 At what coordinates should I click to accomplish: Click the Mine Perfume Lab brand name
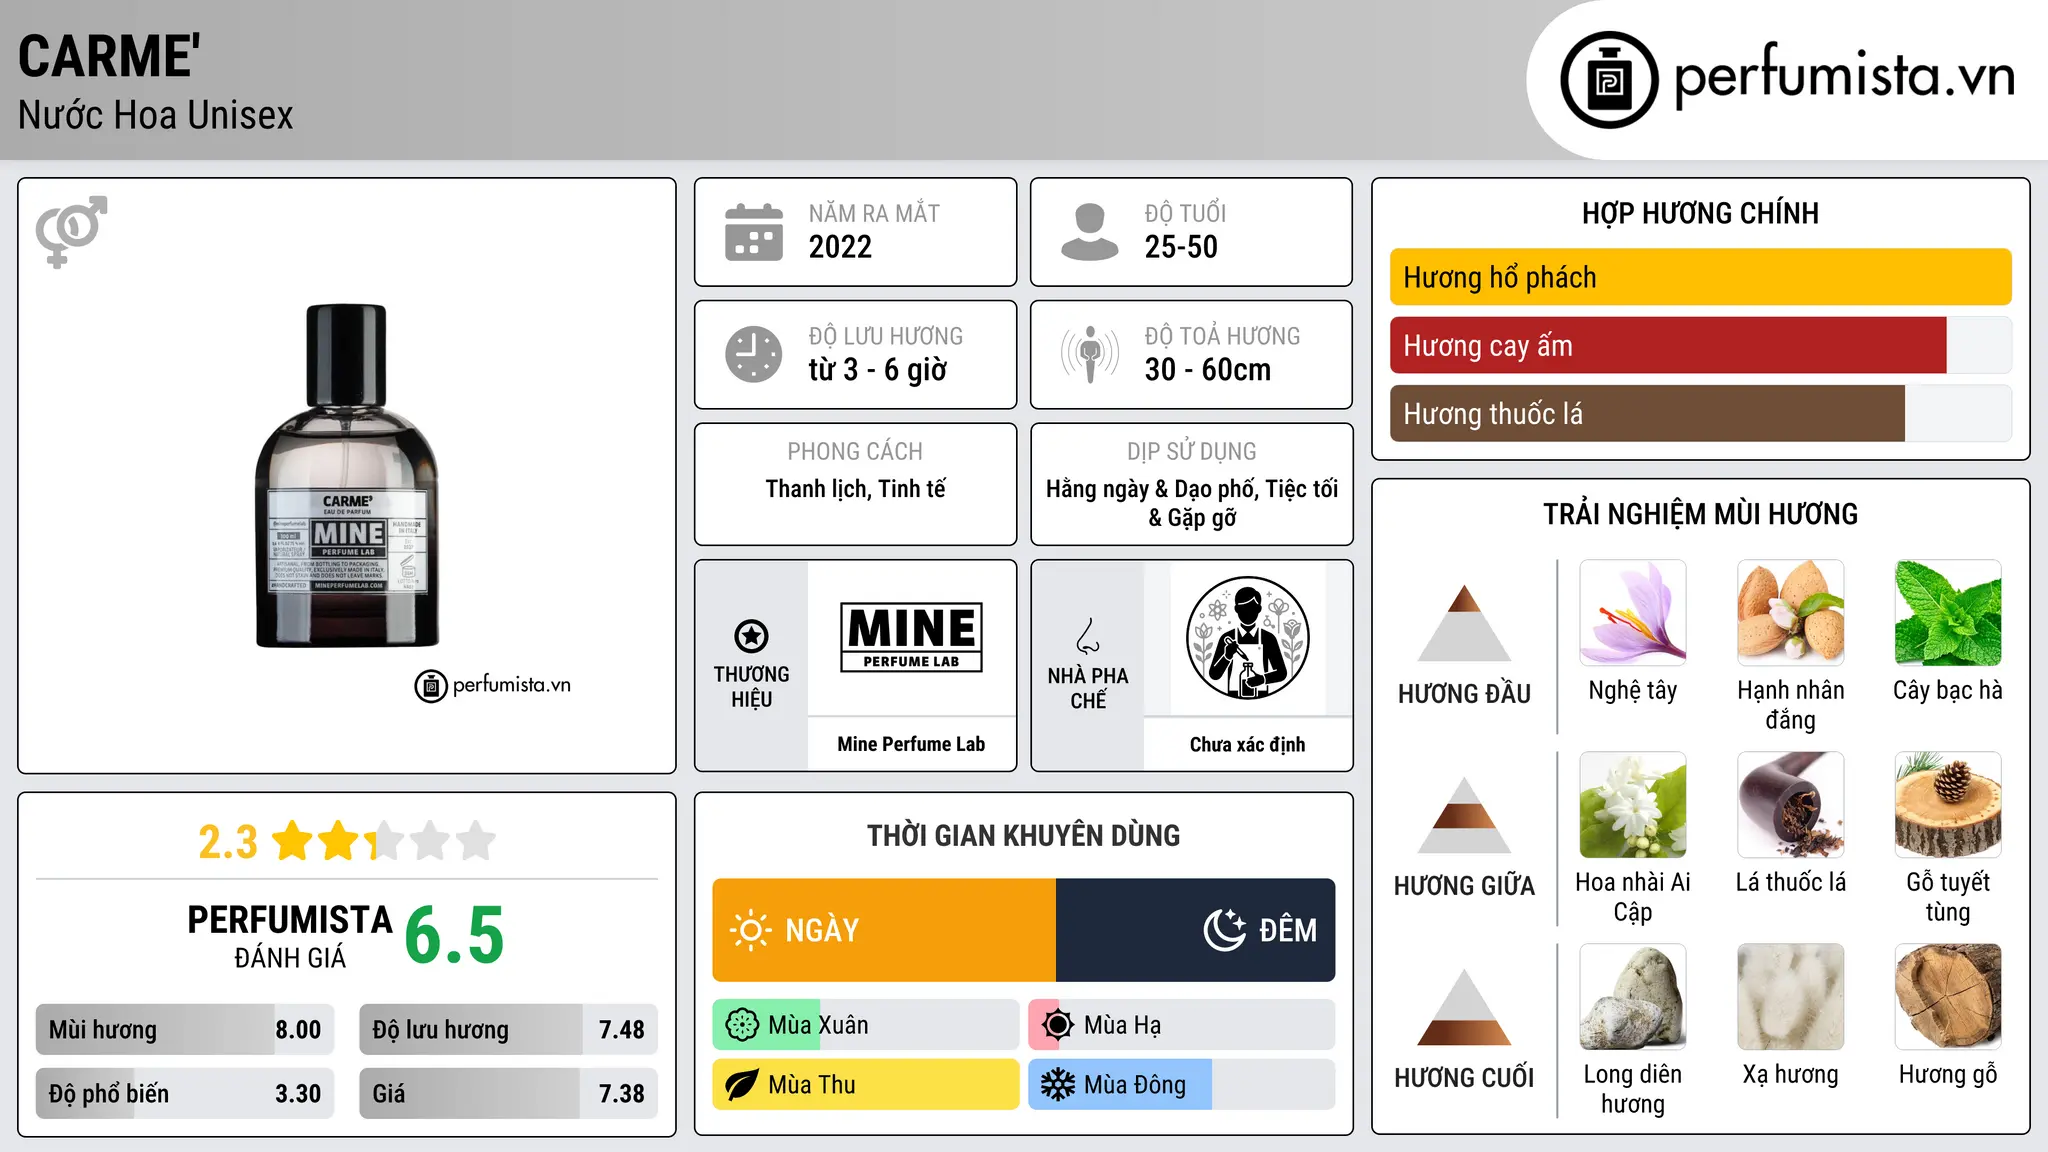(x=911, y=744)
